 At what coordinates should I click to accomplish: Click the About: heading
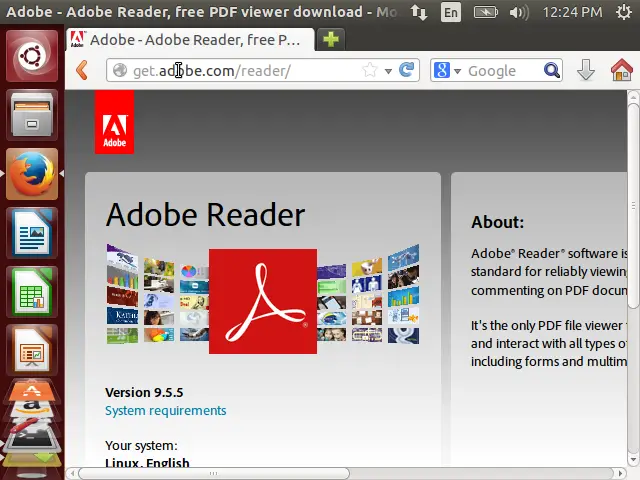[498, 222]
